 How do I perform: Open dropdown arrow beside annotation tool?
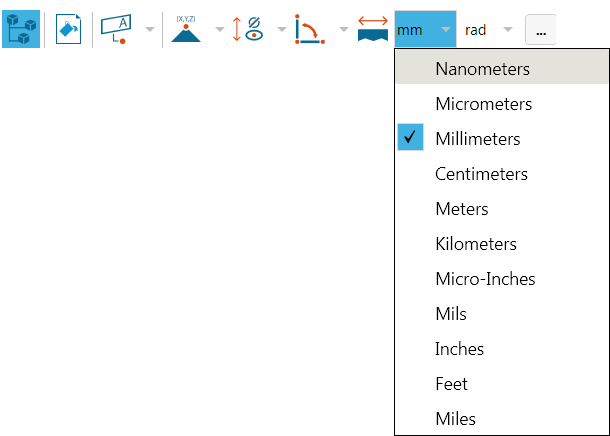[149, 30]
